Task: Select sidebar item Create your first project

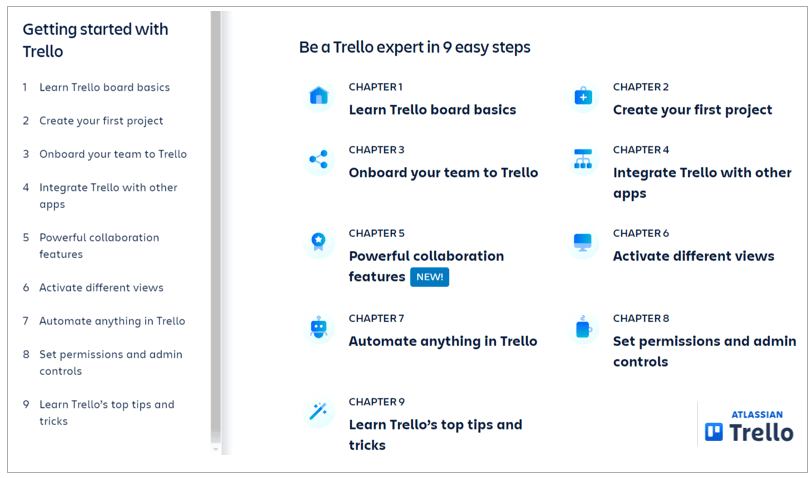Action: click(101, 121)
